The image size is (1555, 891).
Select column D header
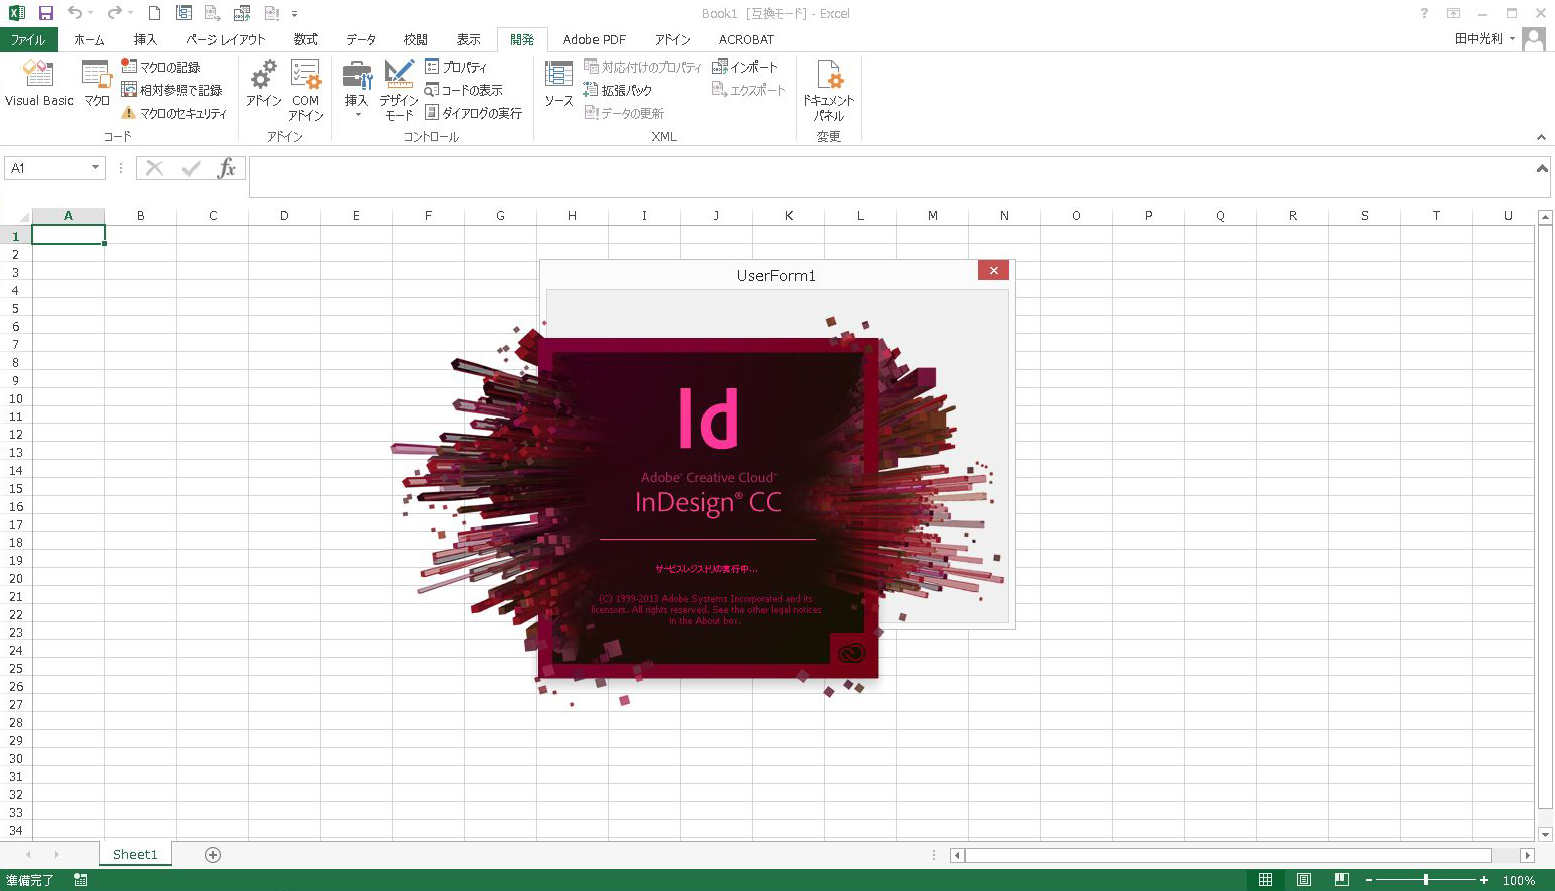[x=284, y=215]
